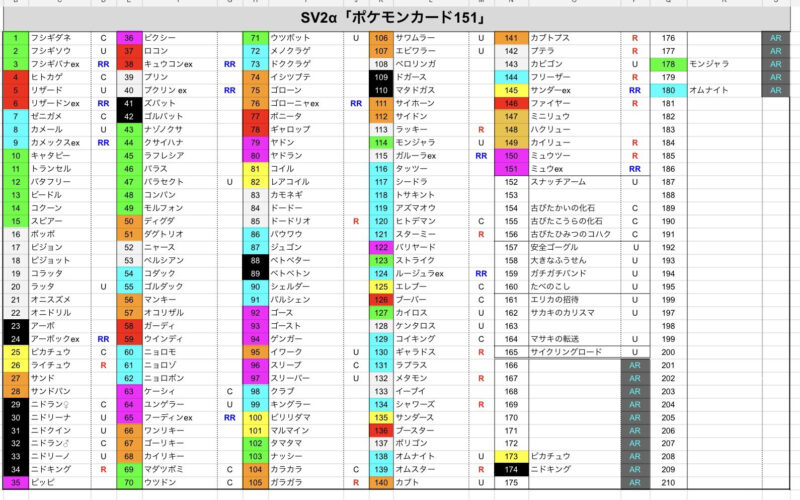The height and width of the screenshot is (500, 800).
Task: Click the cyan number 180 cell
Action: 668,90
